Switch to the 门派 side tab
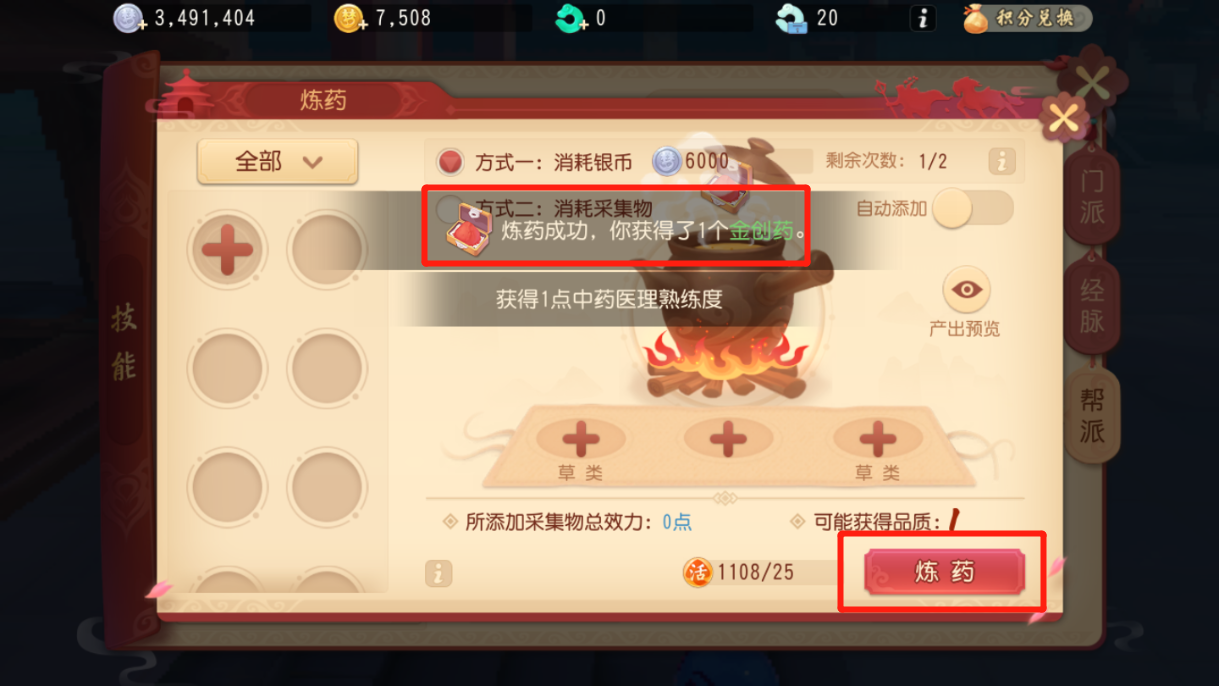1219x686 pixels. 1091,197
